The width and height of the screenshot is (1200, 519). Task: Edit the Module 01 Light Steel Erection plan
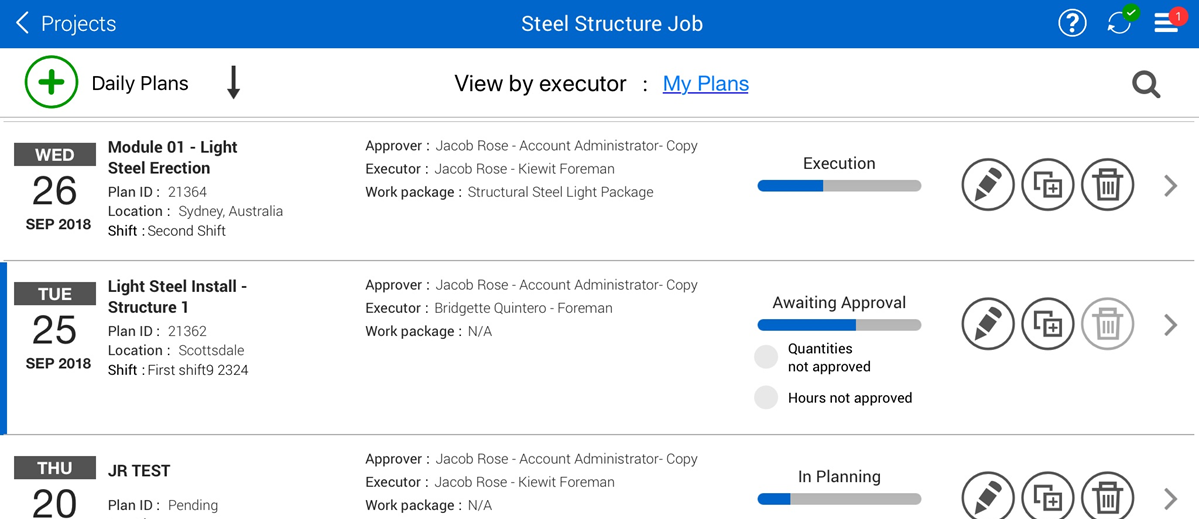(x=987, y=185)
